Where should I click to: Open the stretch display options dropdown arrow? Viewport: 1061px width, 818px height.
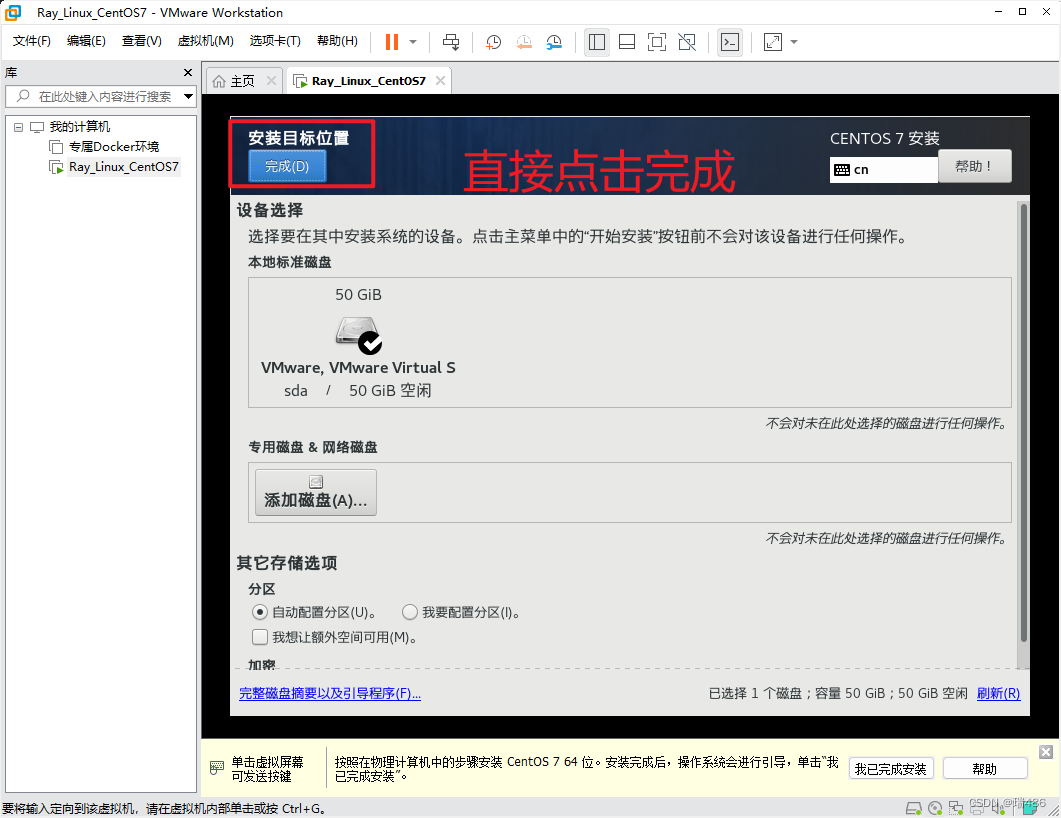[794, 42]
